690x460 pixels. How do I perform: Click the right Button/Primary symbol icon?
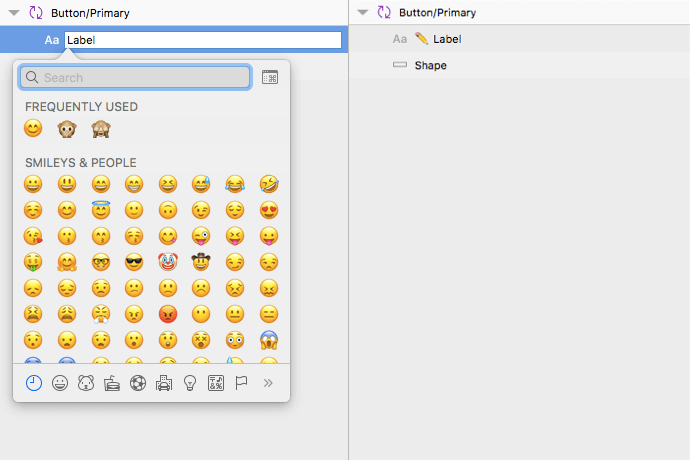(x=384, y=12)
